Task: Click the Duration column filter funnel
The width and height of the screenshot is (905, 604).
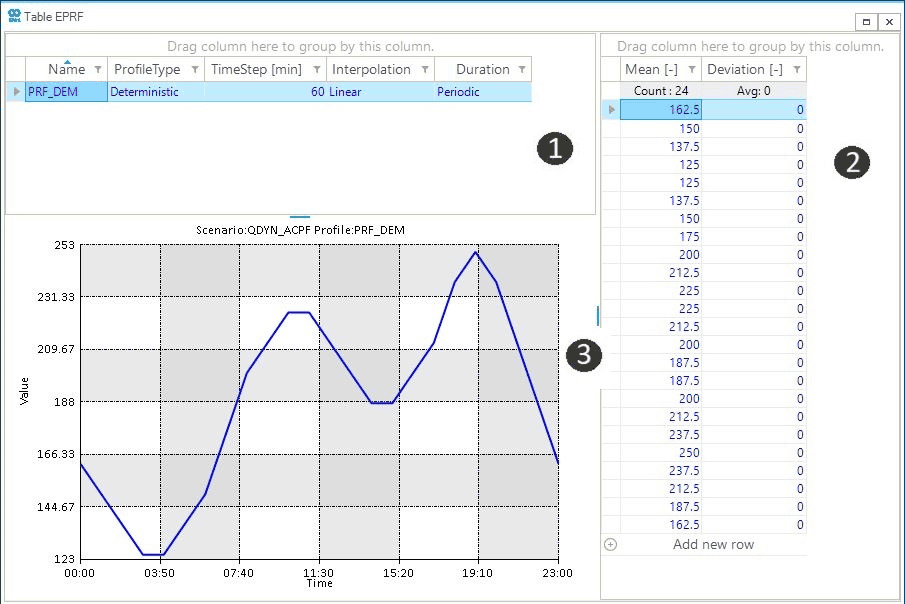Action: click(520, 70)
